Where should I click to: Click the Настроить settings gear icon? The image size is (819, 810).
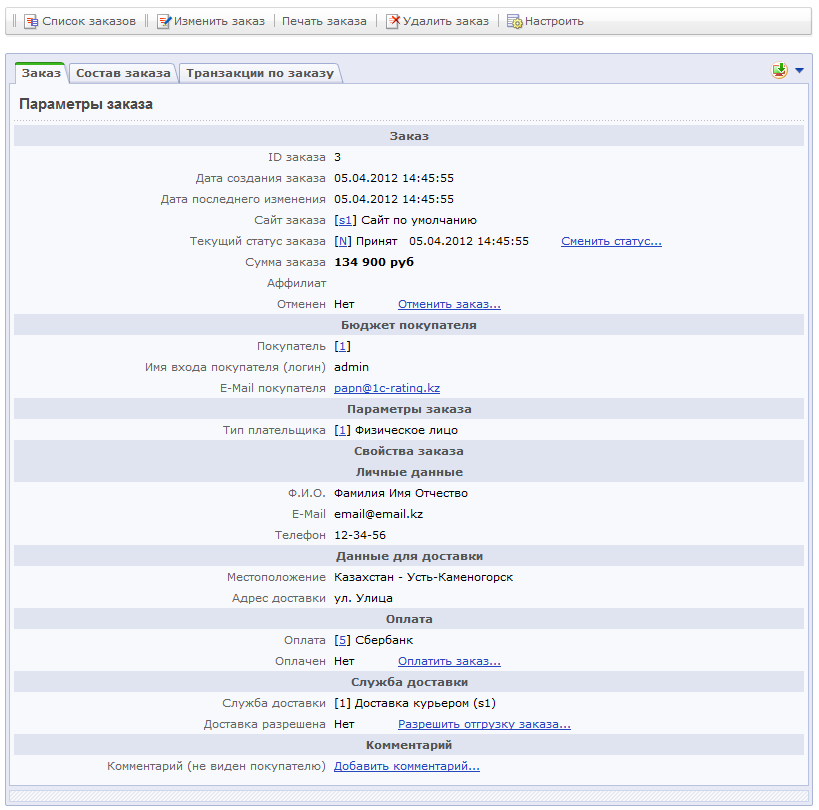pos(515,21)
